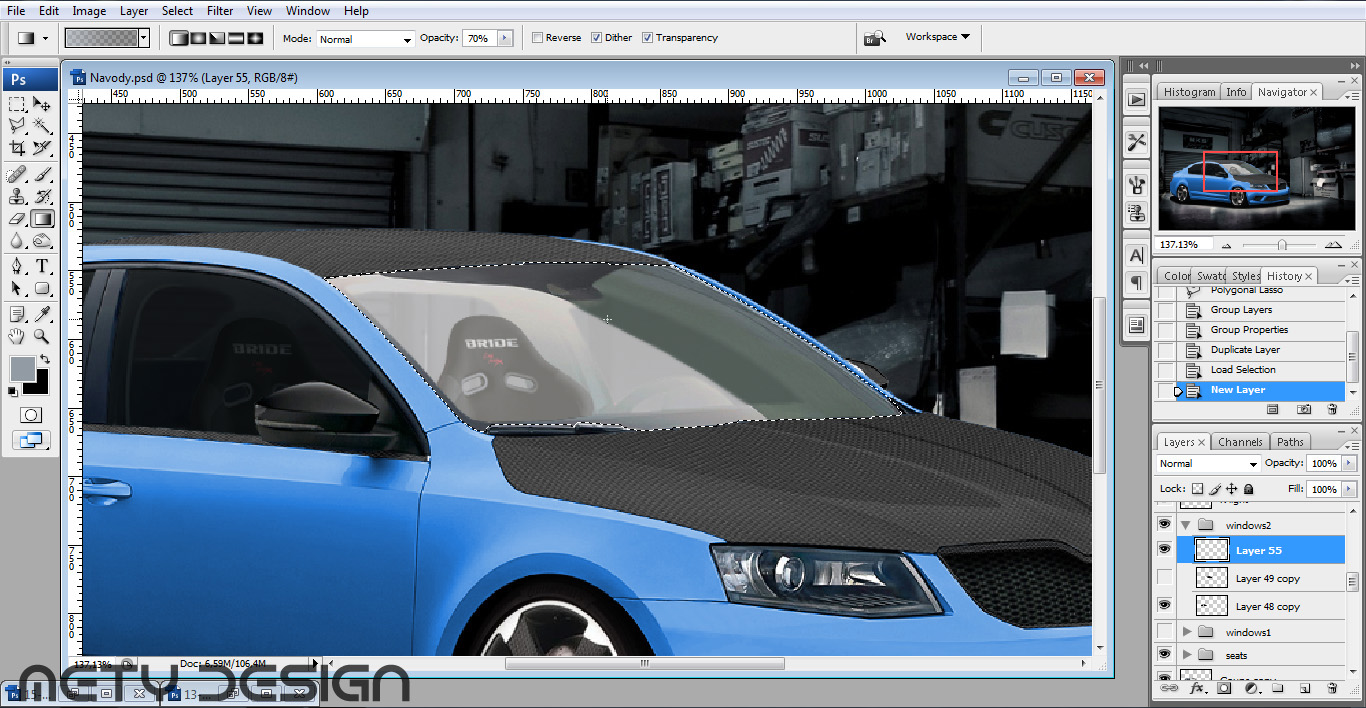Select the History Brush tool
This screenshot has height=708, width=1366.
point(42,197)
